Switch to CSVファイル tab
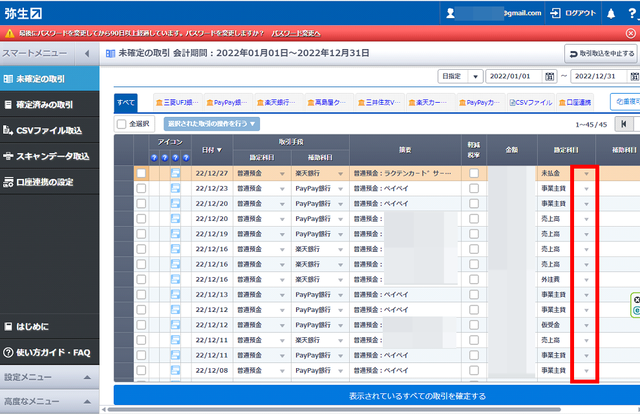Viewport: 640px width, 414px height. [531, 102]
